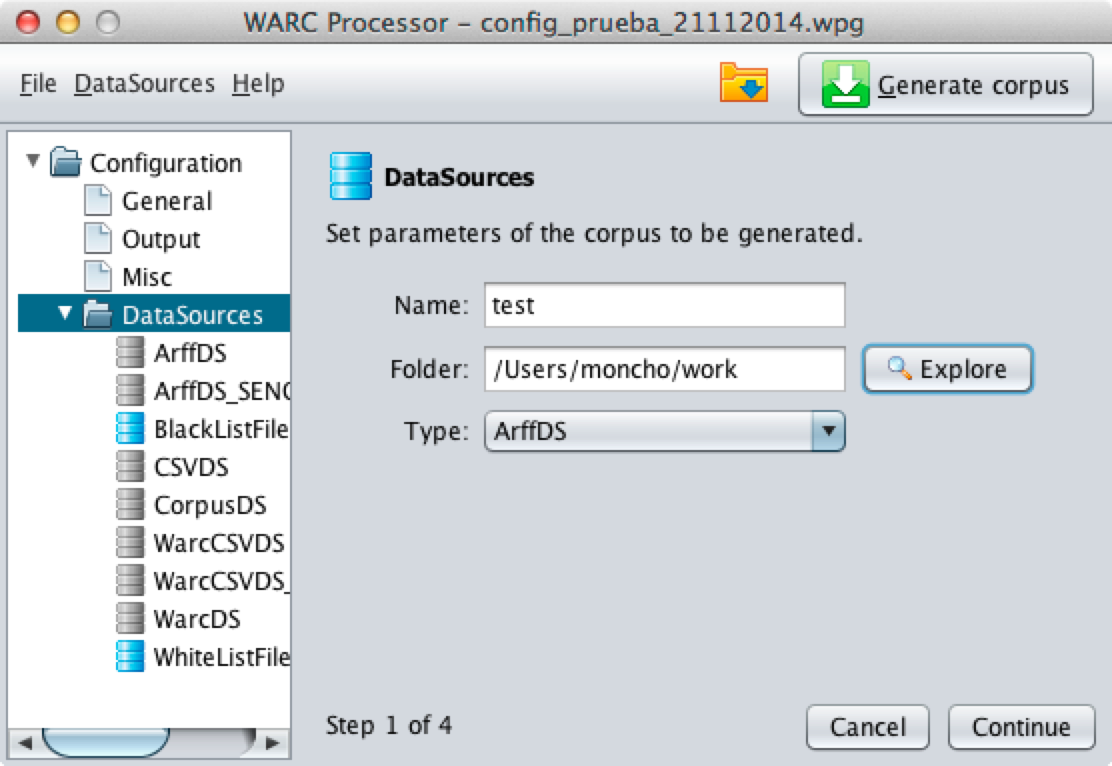Open the Type dropdown showing ArffDS

(x=830, y=431)
